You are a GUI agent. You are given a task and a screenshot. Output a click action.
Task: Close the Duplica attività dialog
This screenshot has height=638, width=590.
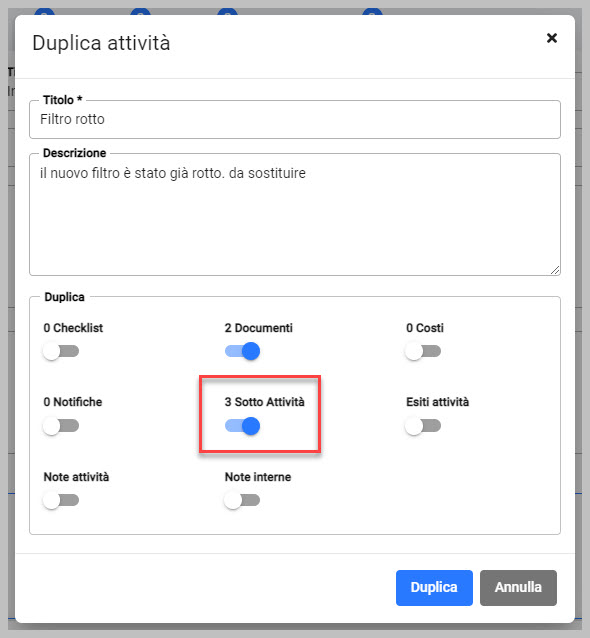point(552,38)
